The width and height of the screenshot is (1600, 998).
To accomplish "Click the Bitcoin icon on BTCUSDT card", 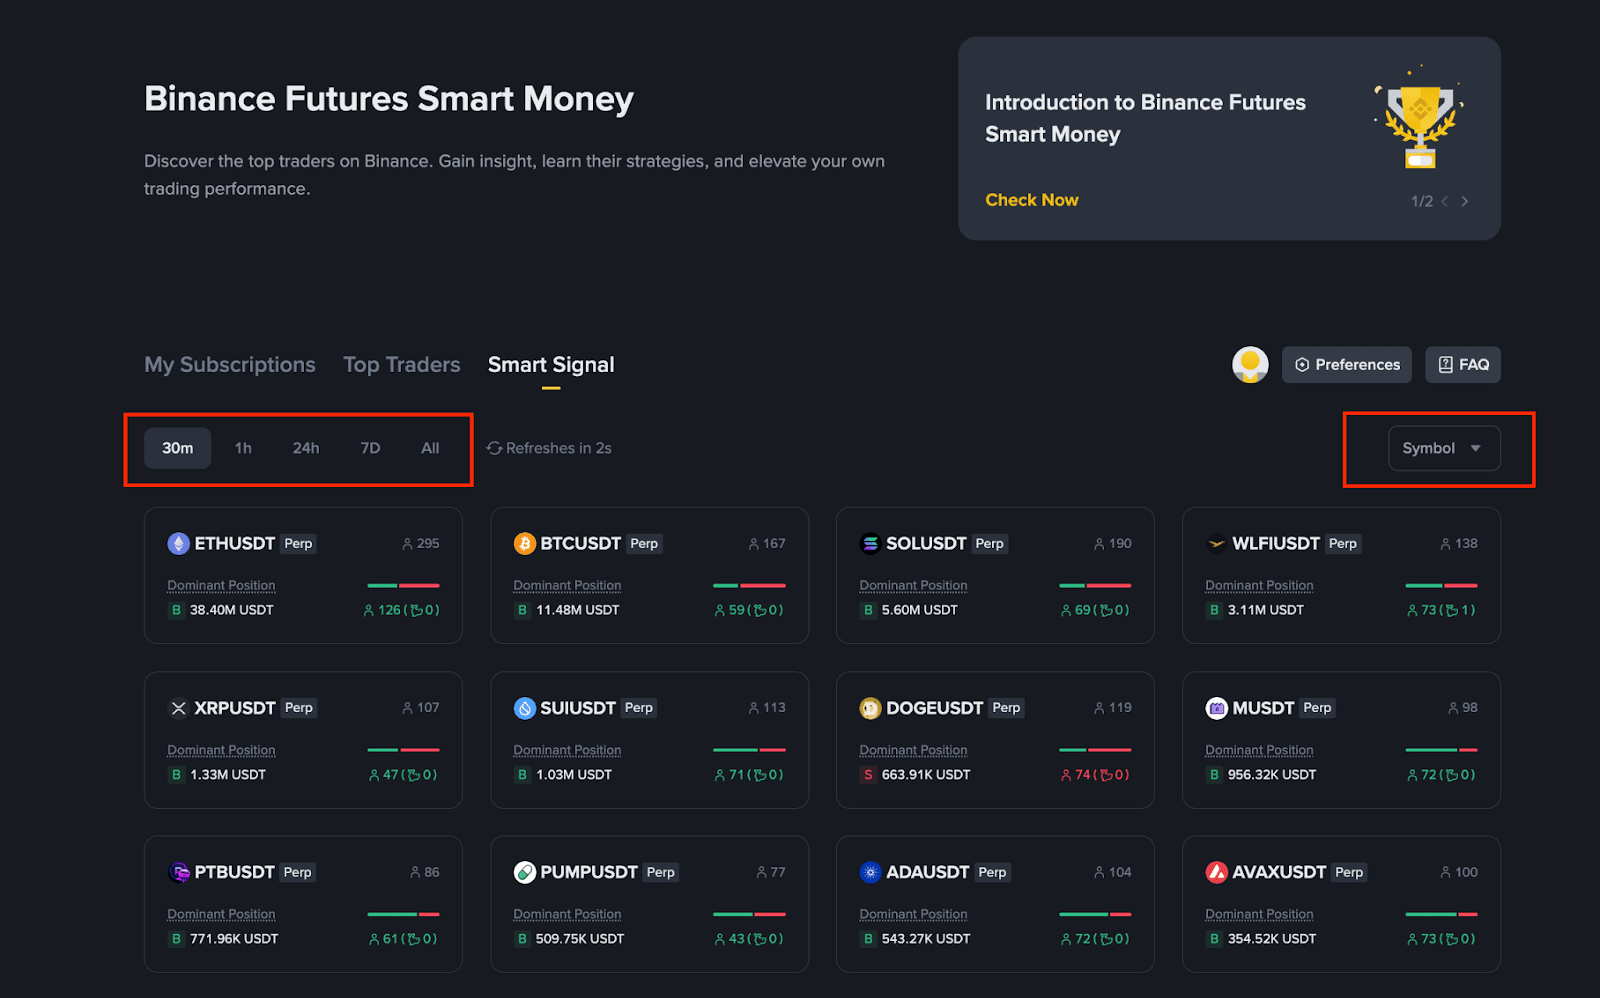I will [x=524, y=543].
